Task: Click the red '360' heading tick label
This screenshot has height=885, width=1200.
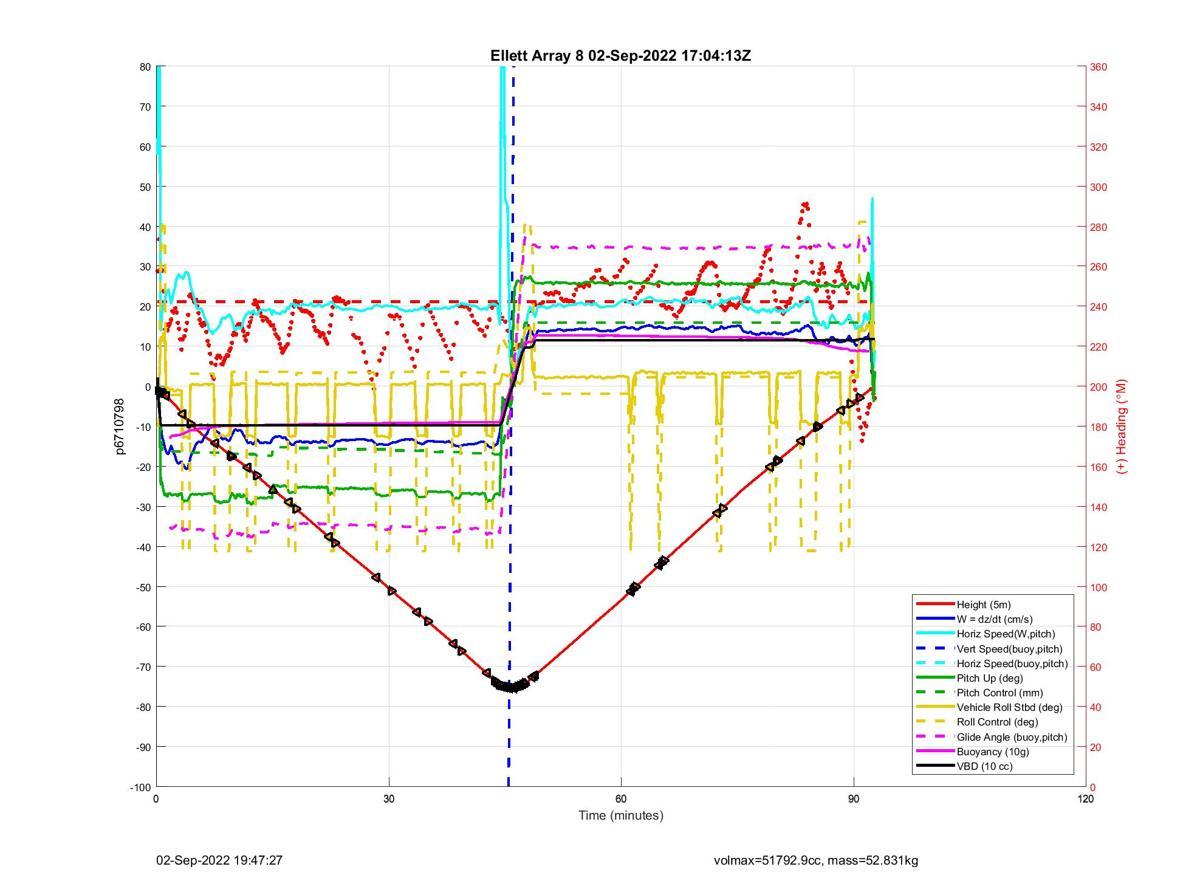Action: (x=1098, y=67)
